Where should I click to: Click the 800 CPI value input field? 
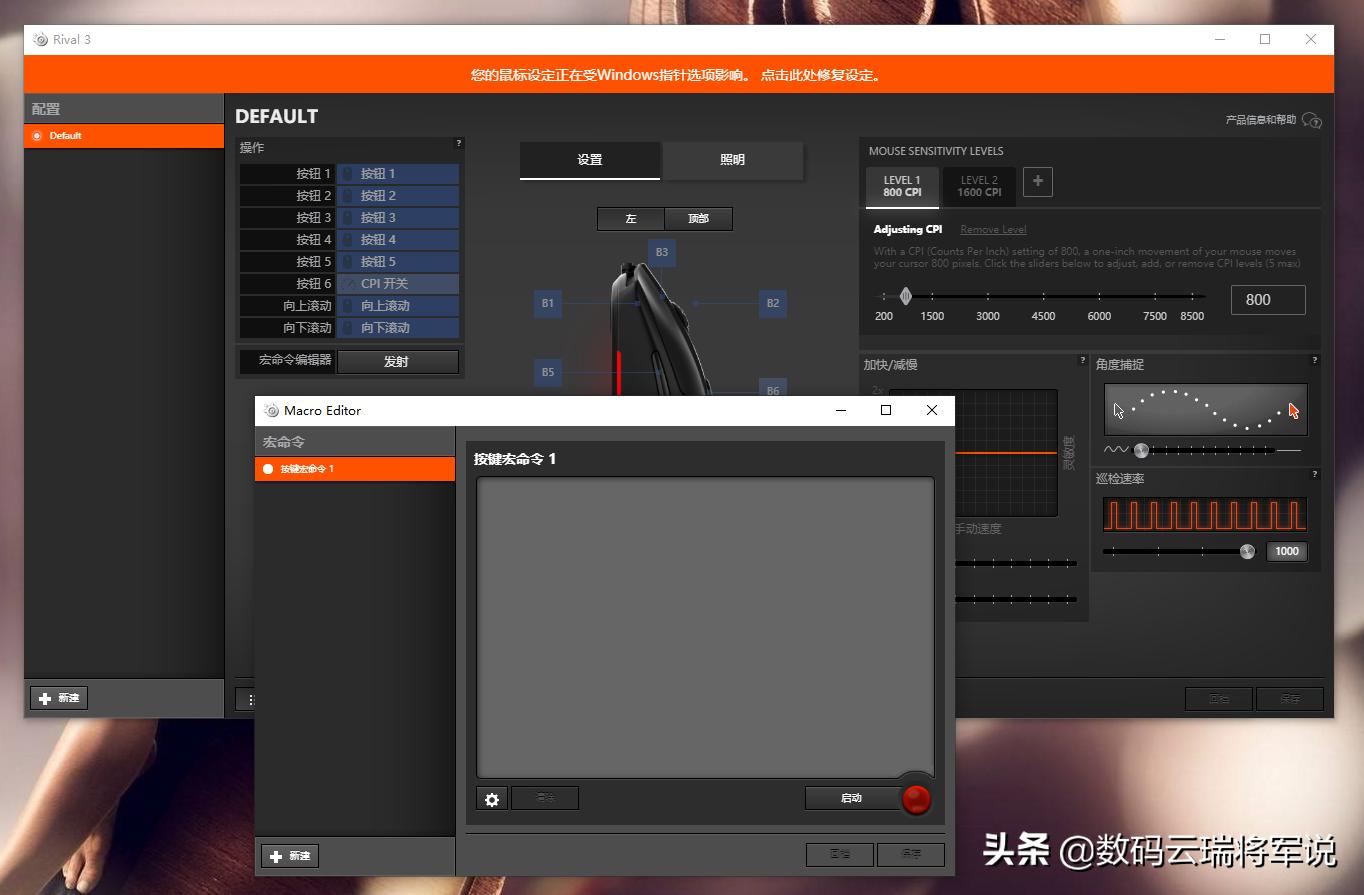click(1268, 299)
